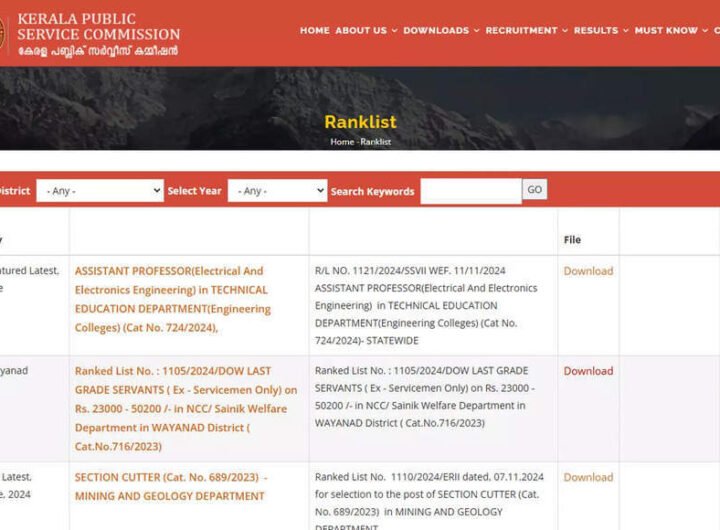
Task: Download the Section Cutter ranklist file
Action: (588, 477)
